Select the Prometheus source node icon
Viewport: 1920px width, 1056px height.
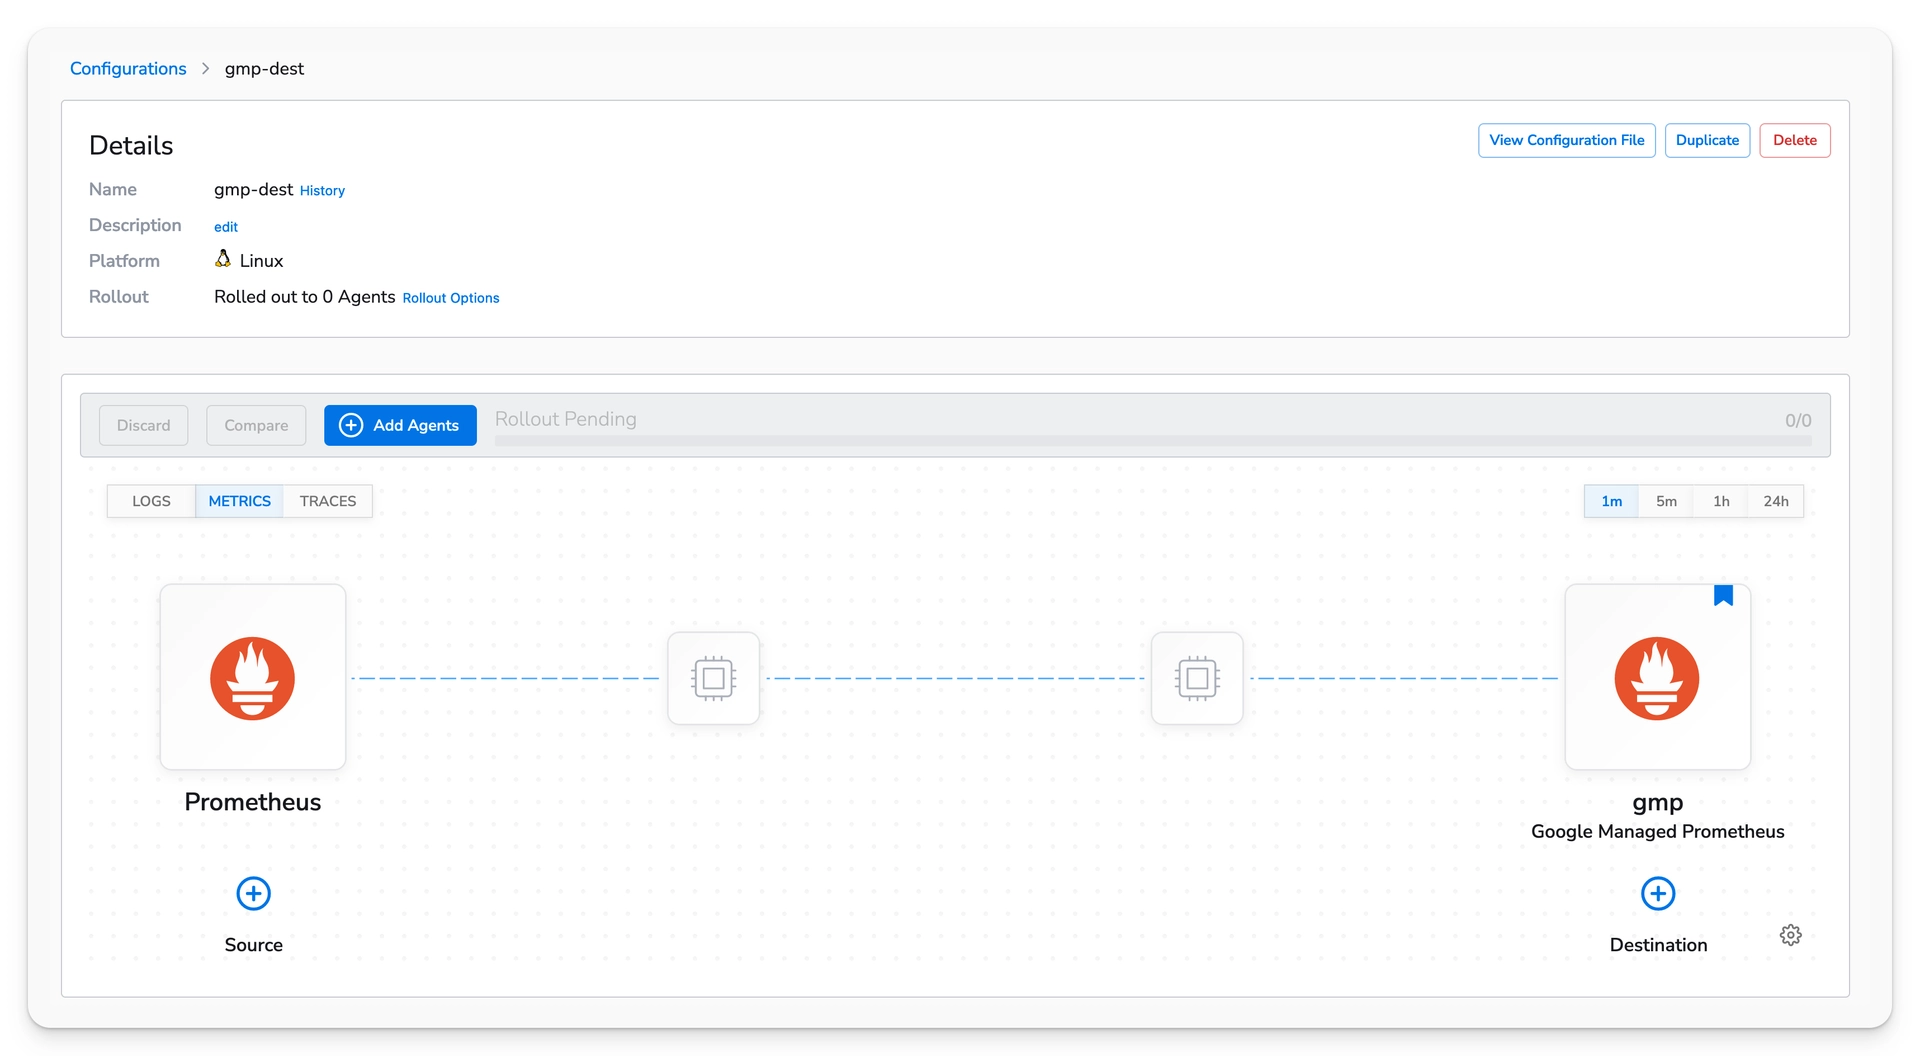point(252,677)
